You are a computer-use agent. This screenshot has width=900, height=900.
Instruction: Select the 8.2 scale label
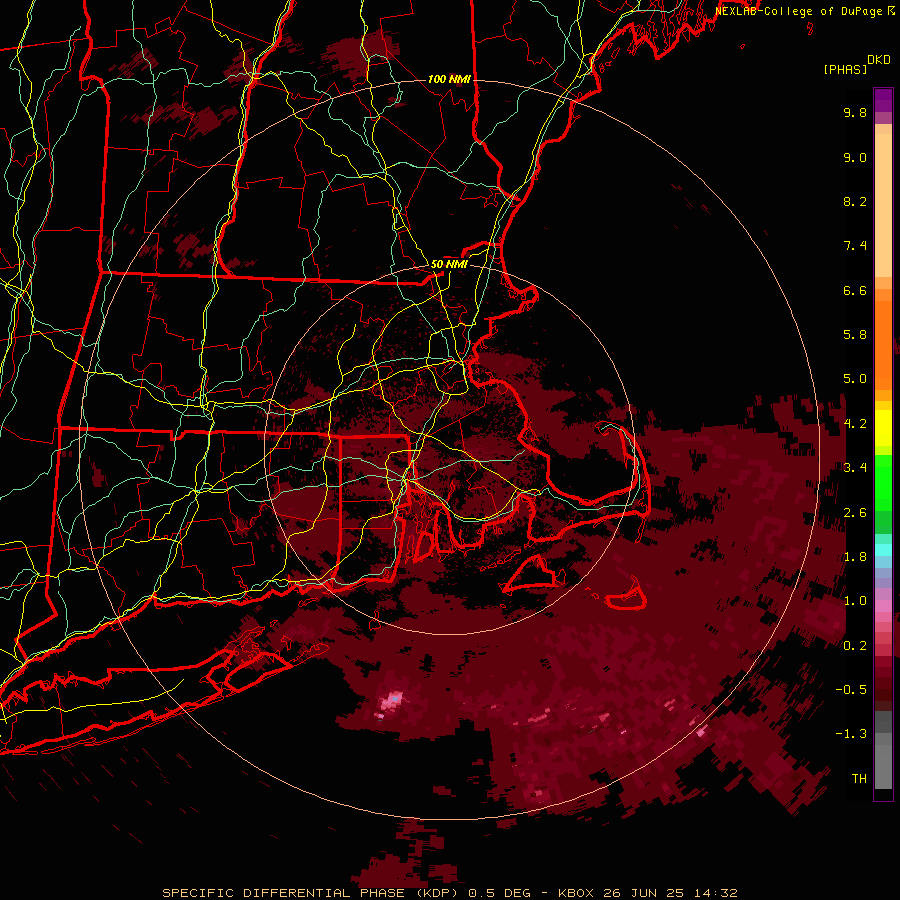point(855,201)
